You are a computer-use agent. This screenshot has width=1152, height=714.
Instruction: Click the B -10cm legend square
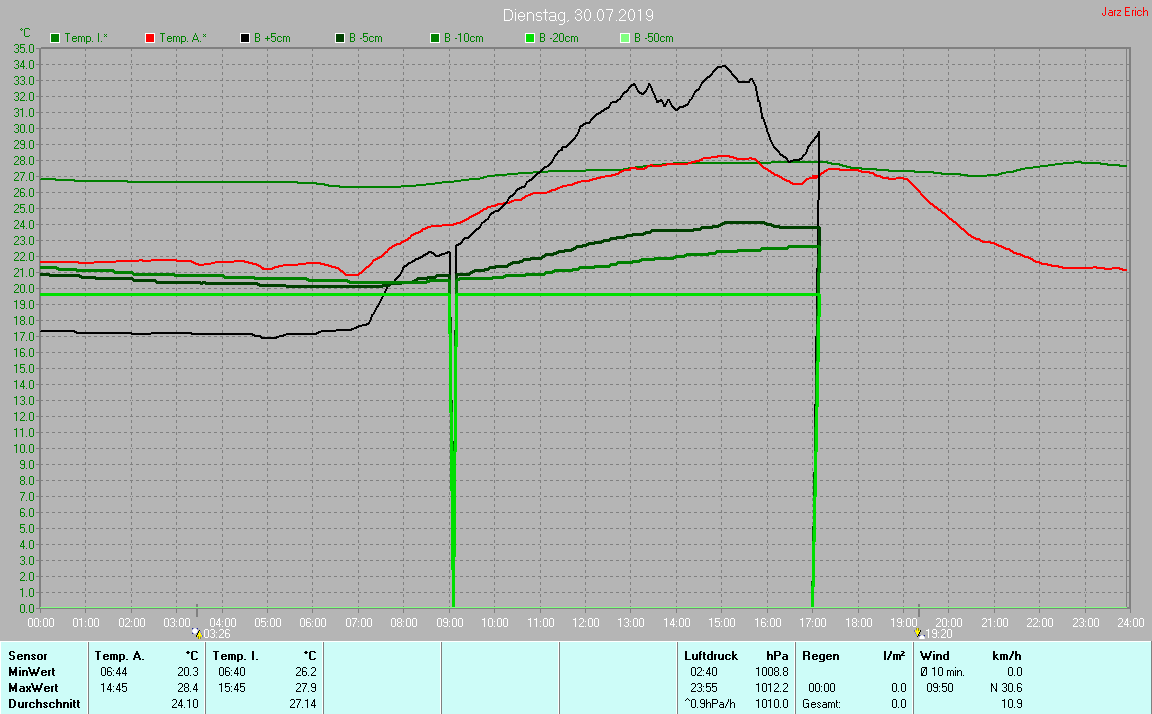coord(435,38)
